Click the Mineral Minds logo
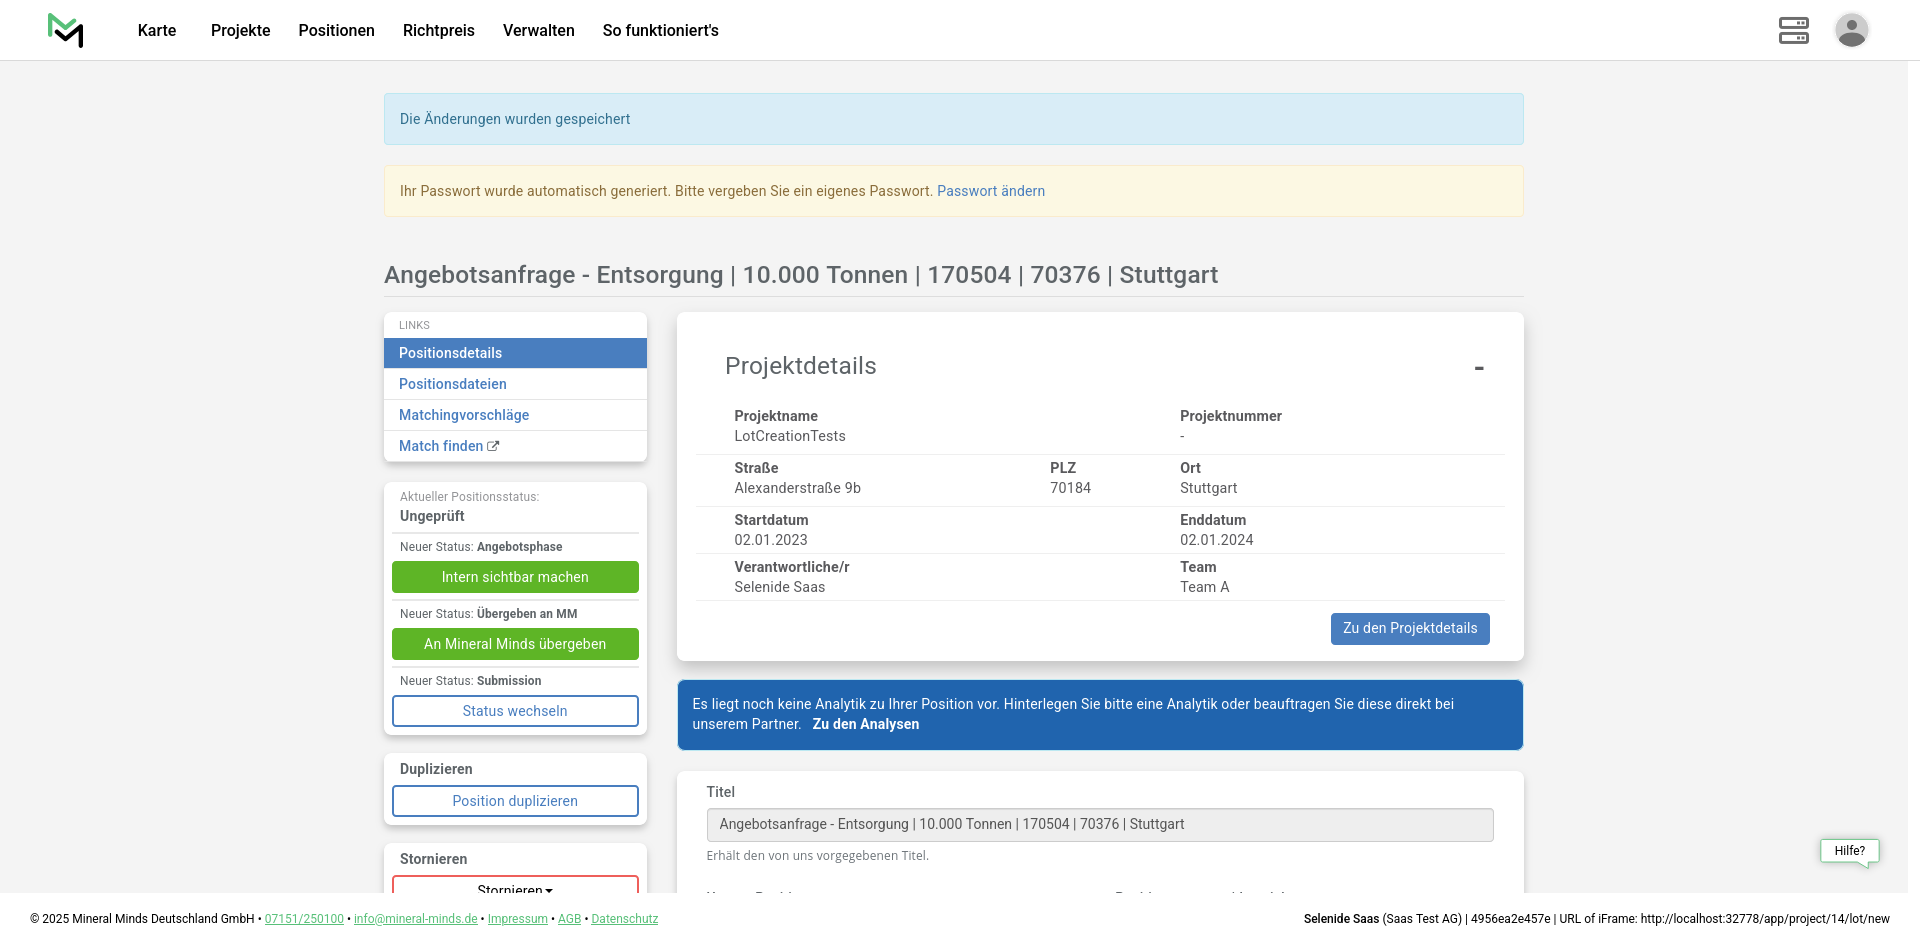Image resolution: width=1920 pixels, height=943 pixels. pyautogui.click(x=66, y=30)
